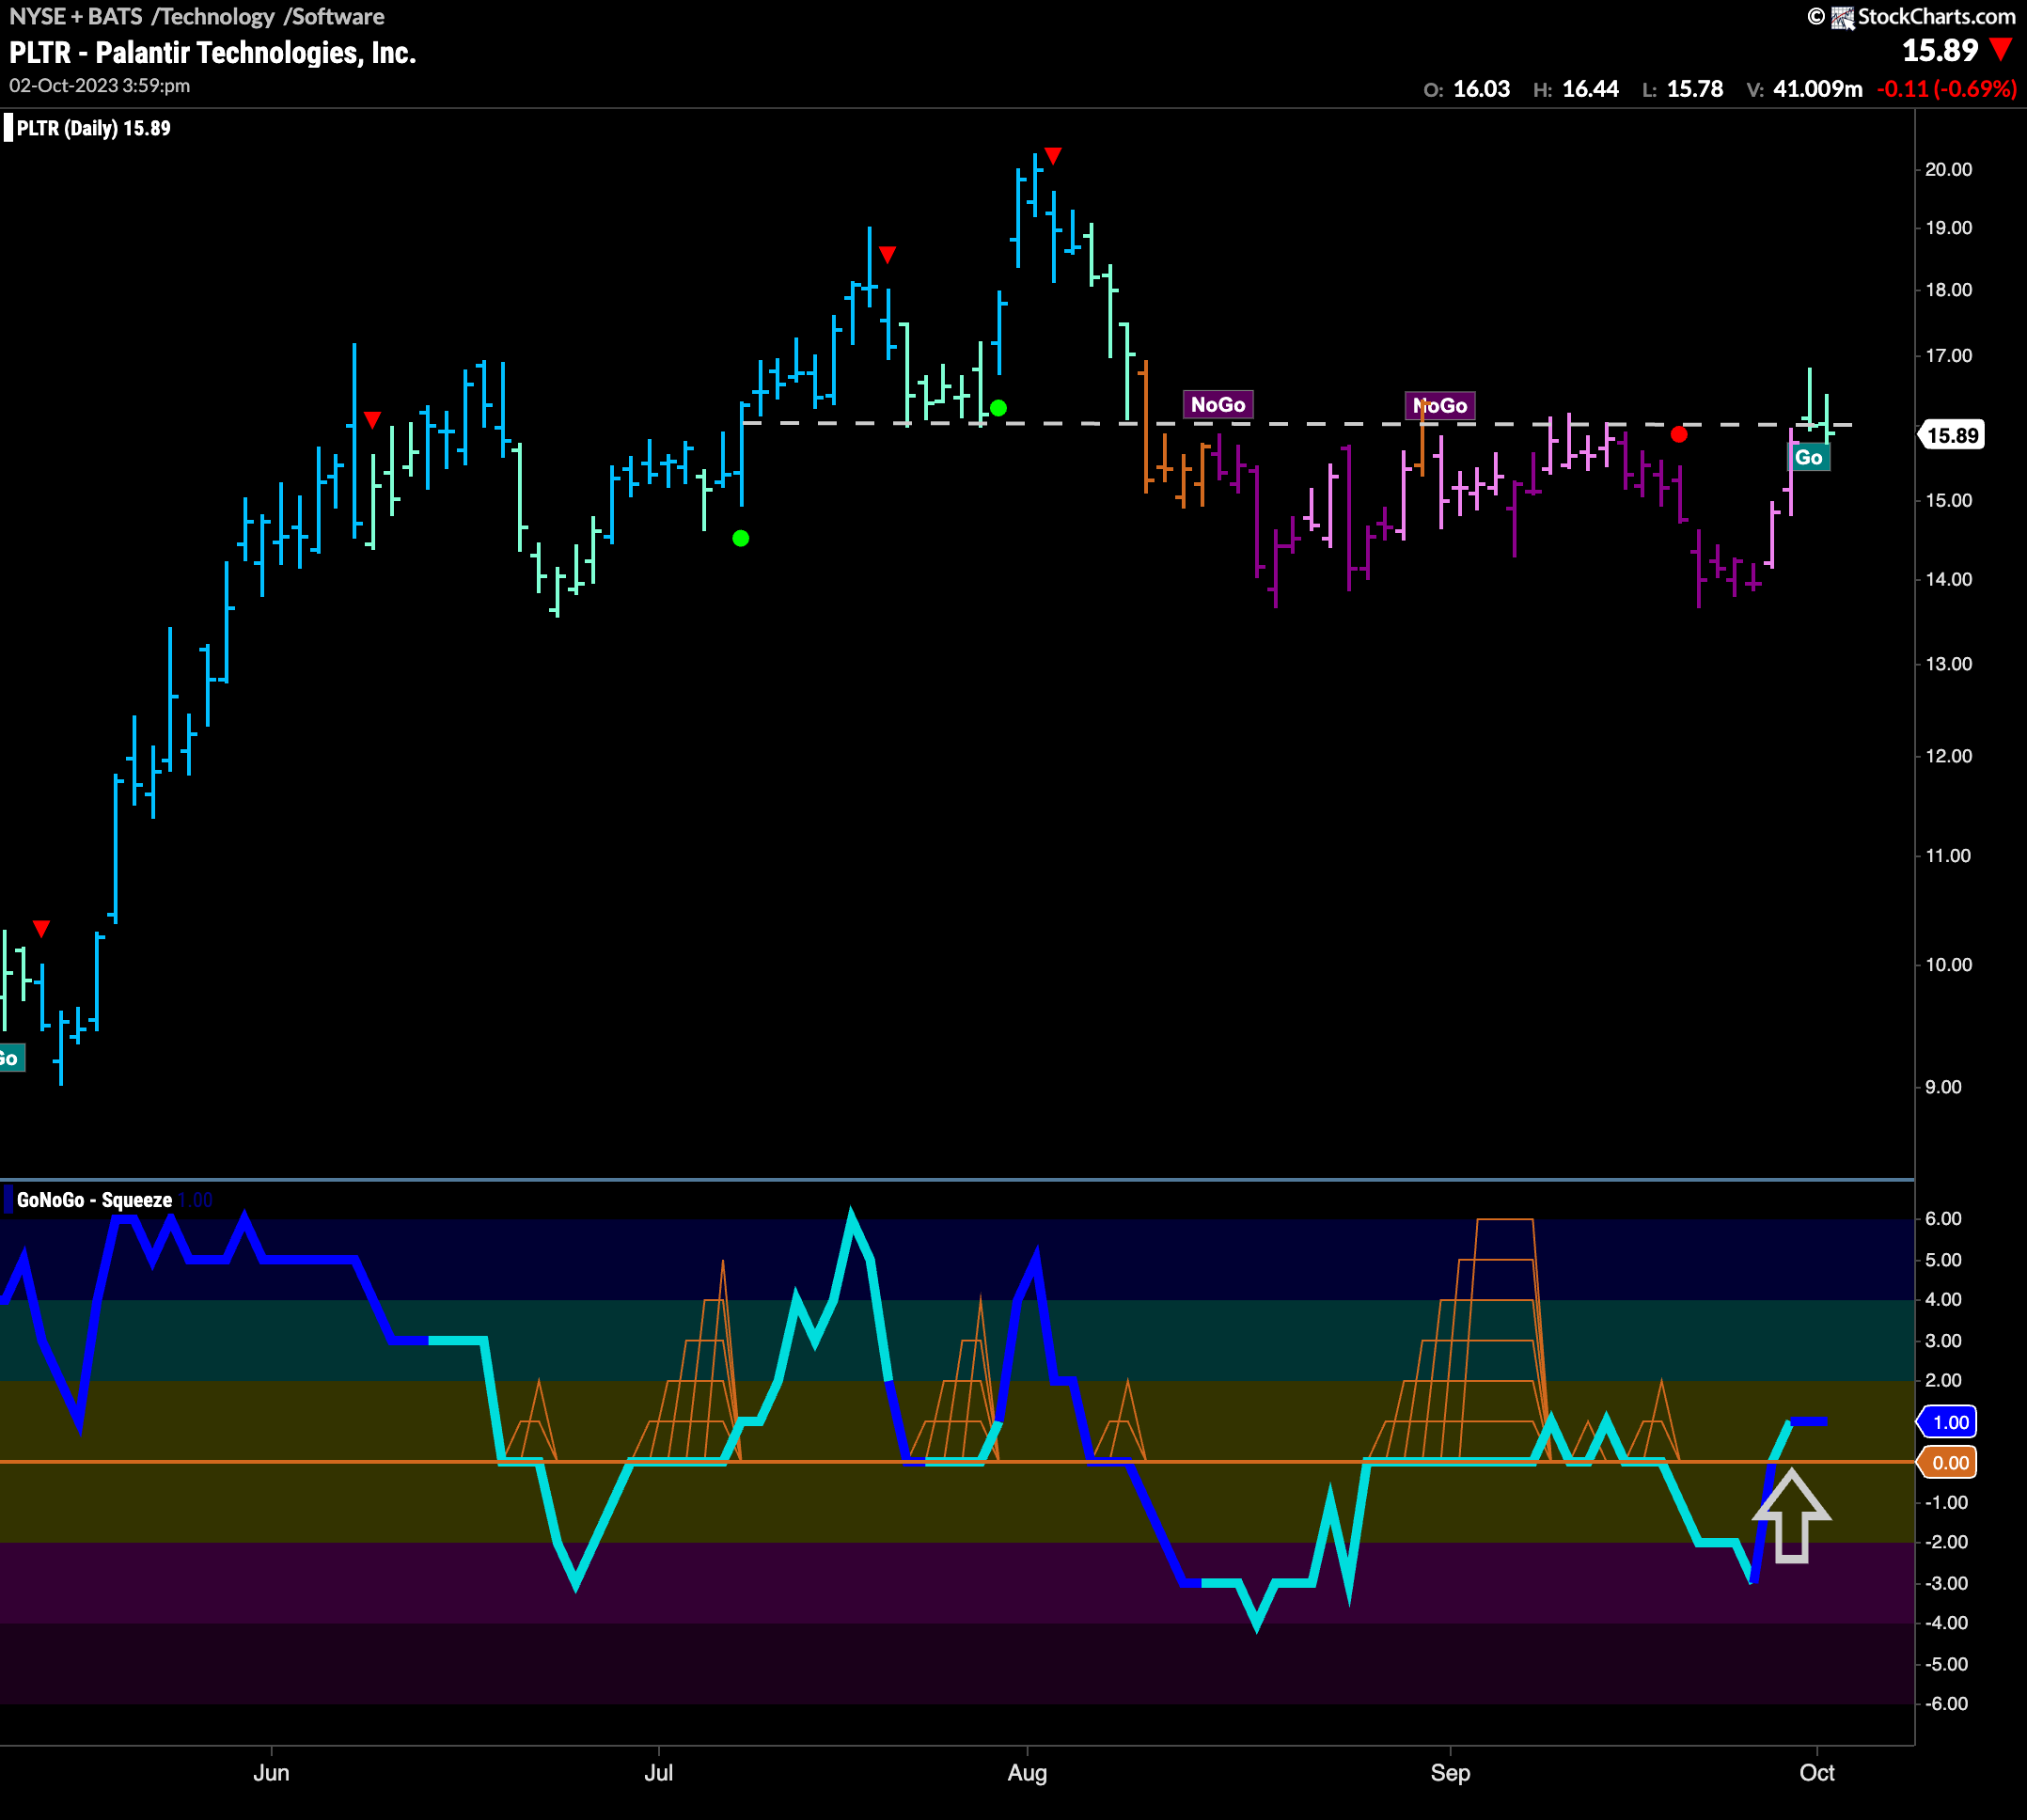The image size is (2027, 1820).
Task: Click the 02-Oct-2023 3:59:pm timestamp
Action: [100, 86]
